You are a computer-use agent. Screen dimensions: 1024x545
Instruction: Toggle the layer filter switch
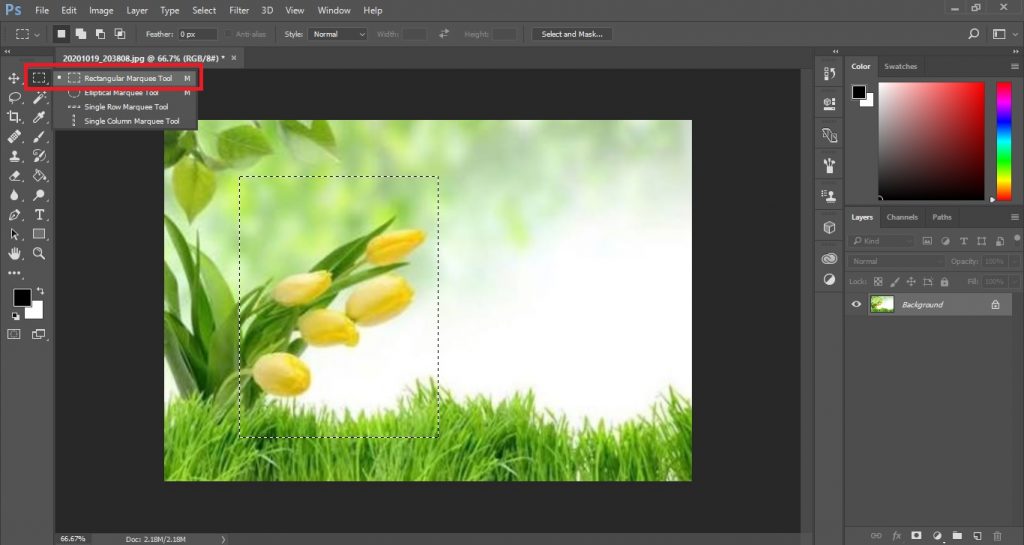[1017, 240]
